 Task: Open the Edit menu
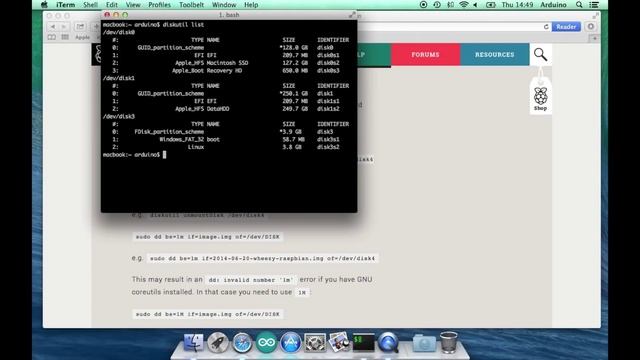click(111, 5)
